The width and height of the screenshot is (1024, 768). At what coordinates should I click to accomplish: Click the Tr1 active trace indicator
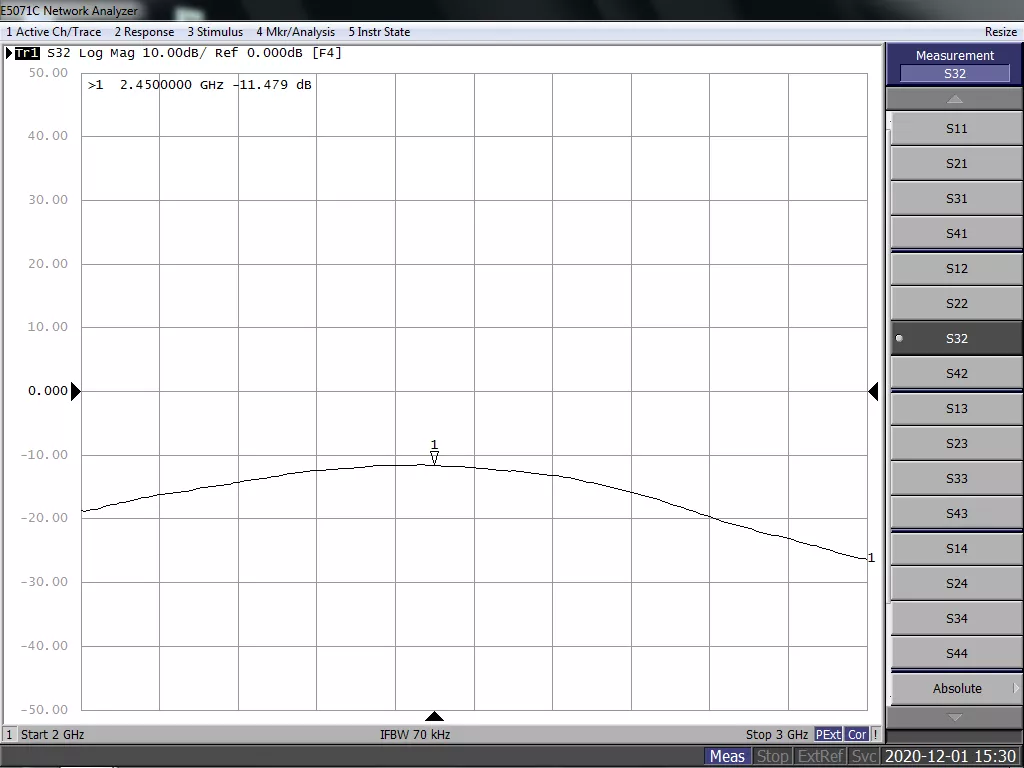click(x=25, y=53)
